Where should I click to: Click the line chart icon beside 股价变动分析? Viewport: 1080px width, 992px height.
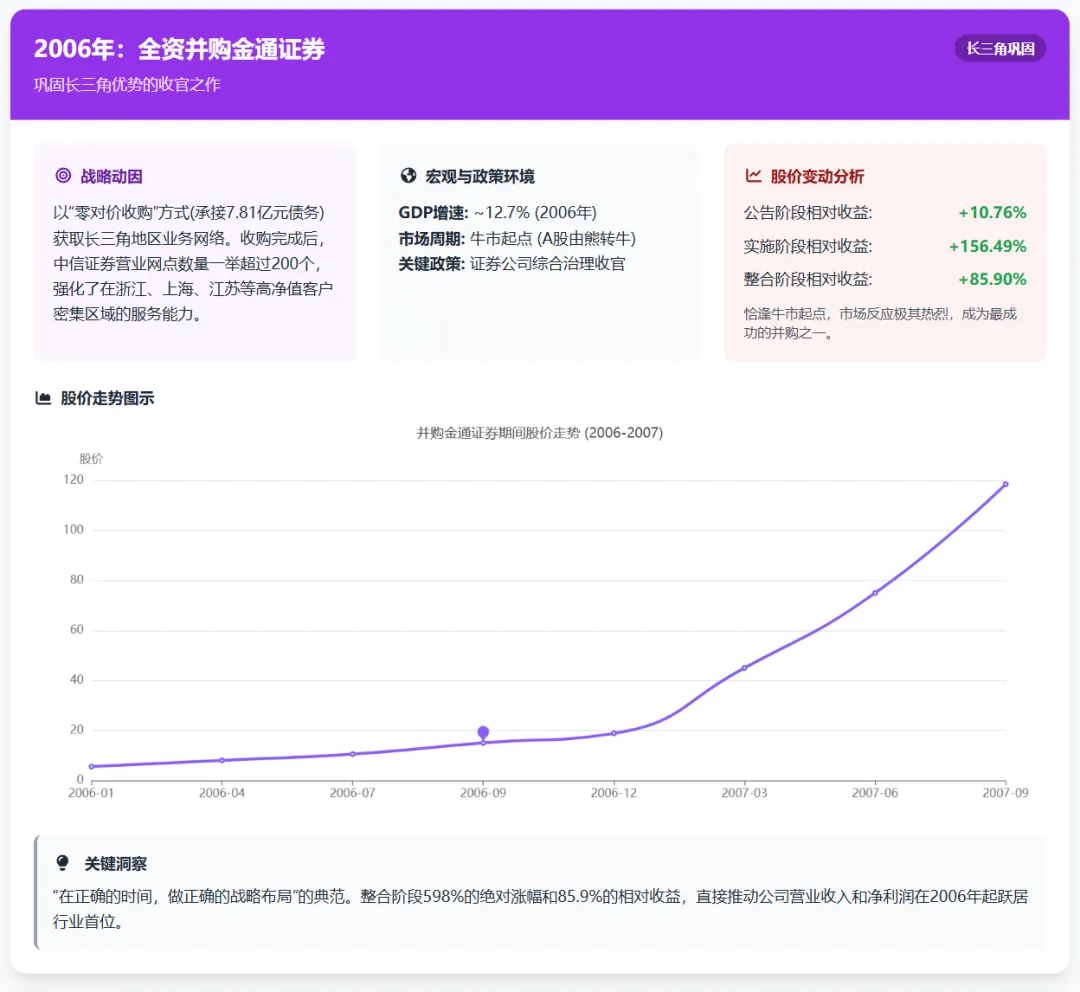coord(753,176)
